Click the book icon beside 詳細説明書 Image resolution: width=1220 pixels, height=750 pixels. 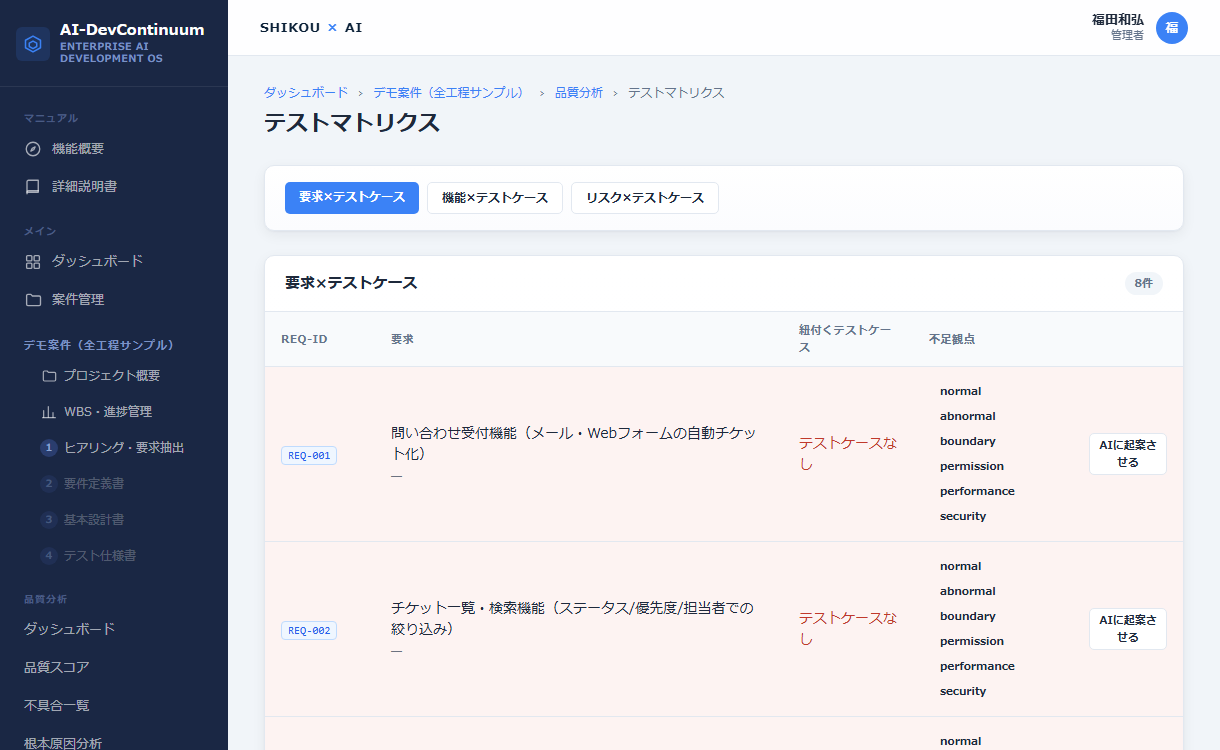coord(33,187)
